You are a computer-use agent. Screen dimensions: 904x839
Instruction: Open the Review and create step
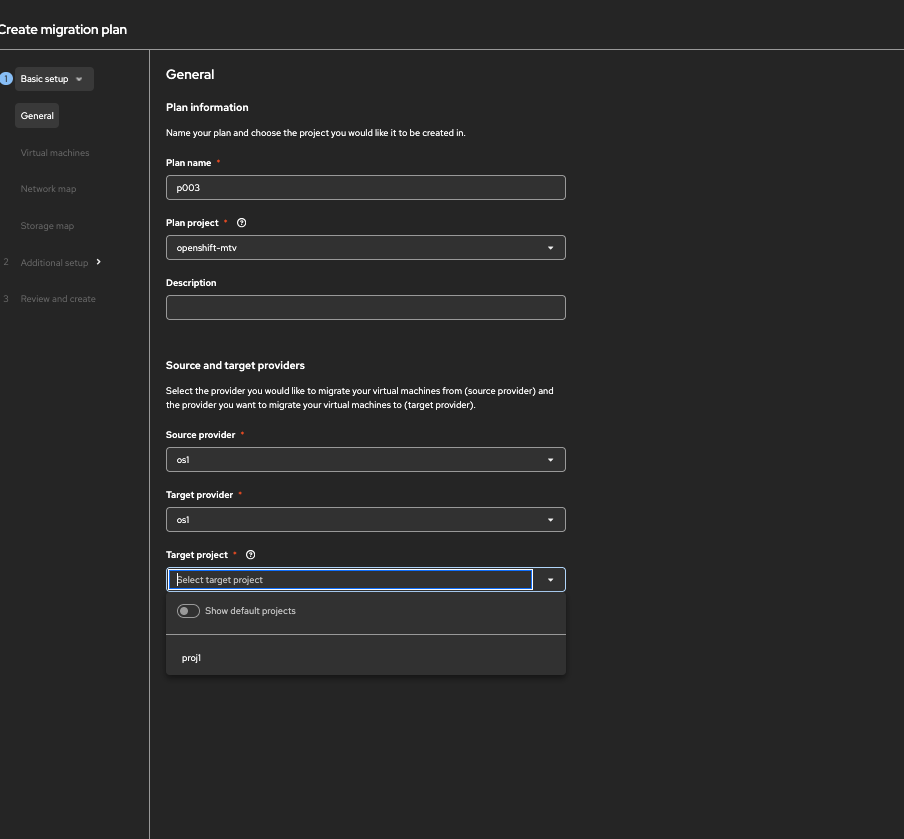click(x=58, y=299)
